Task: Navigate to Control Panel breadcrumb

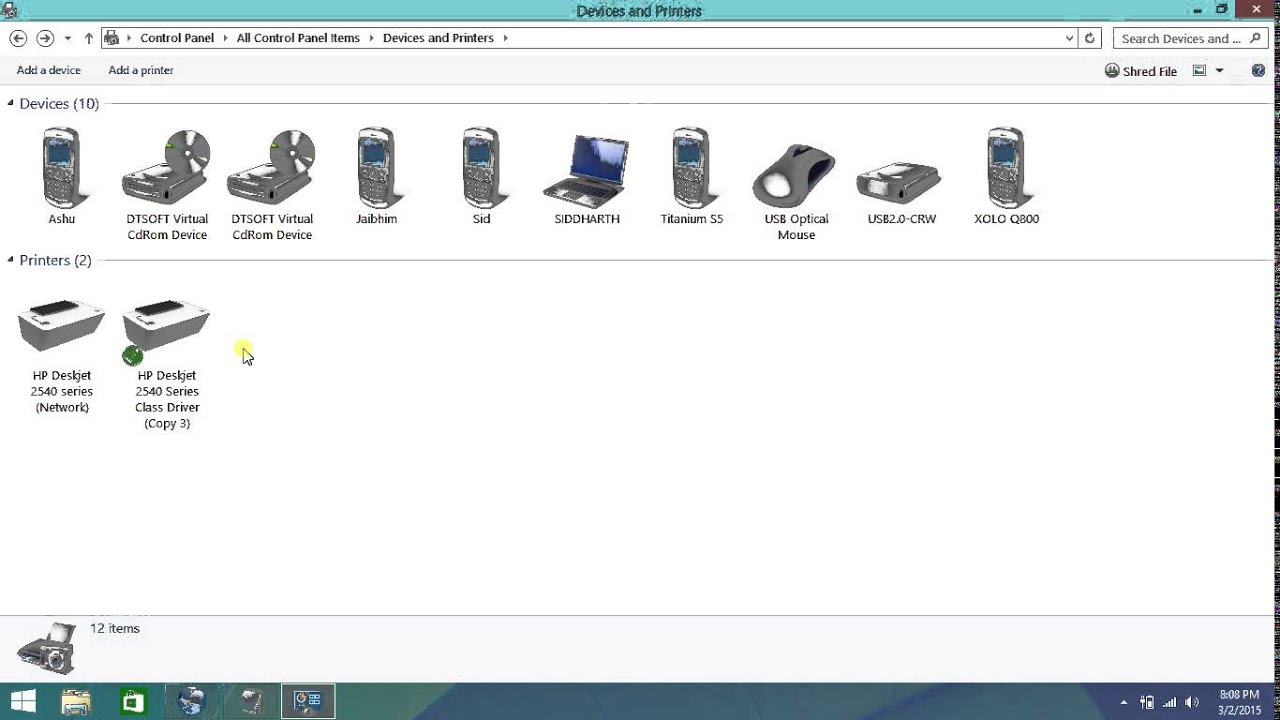Action: [177, 38]
